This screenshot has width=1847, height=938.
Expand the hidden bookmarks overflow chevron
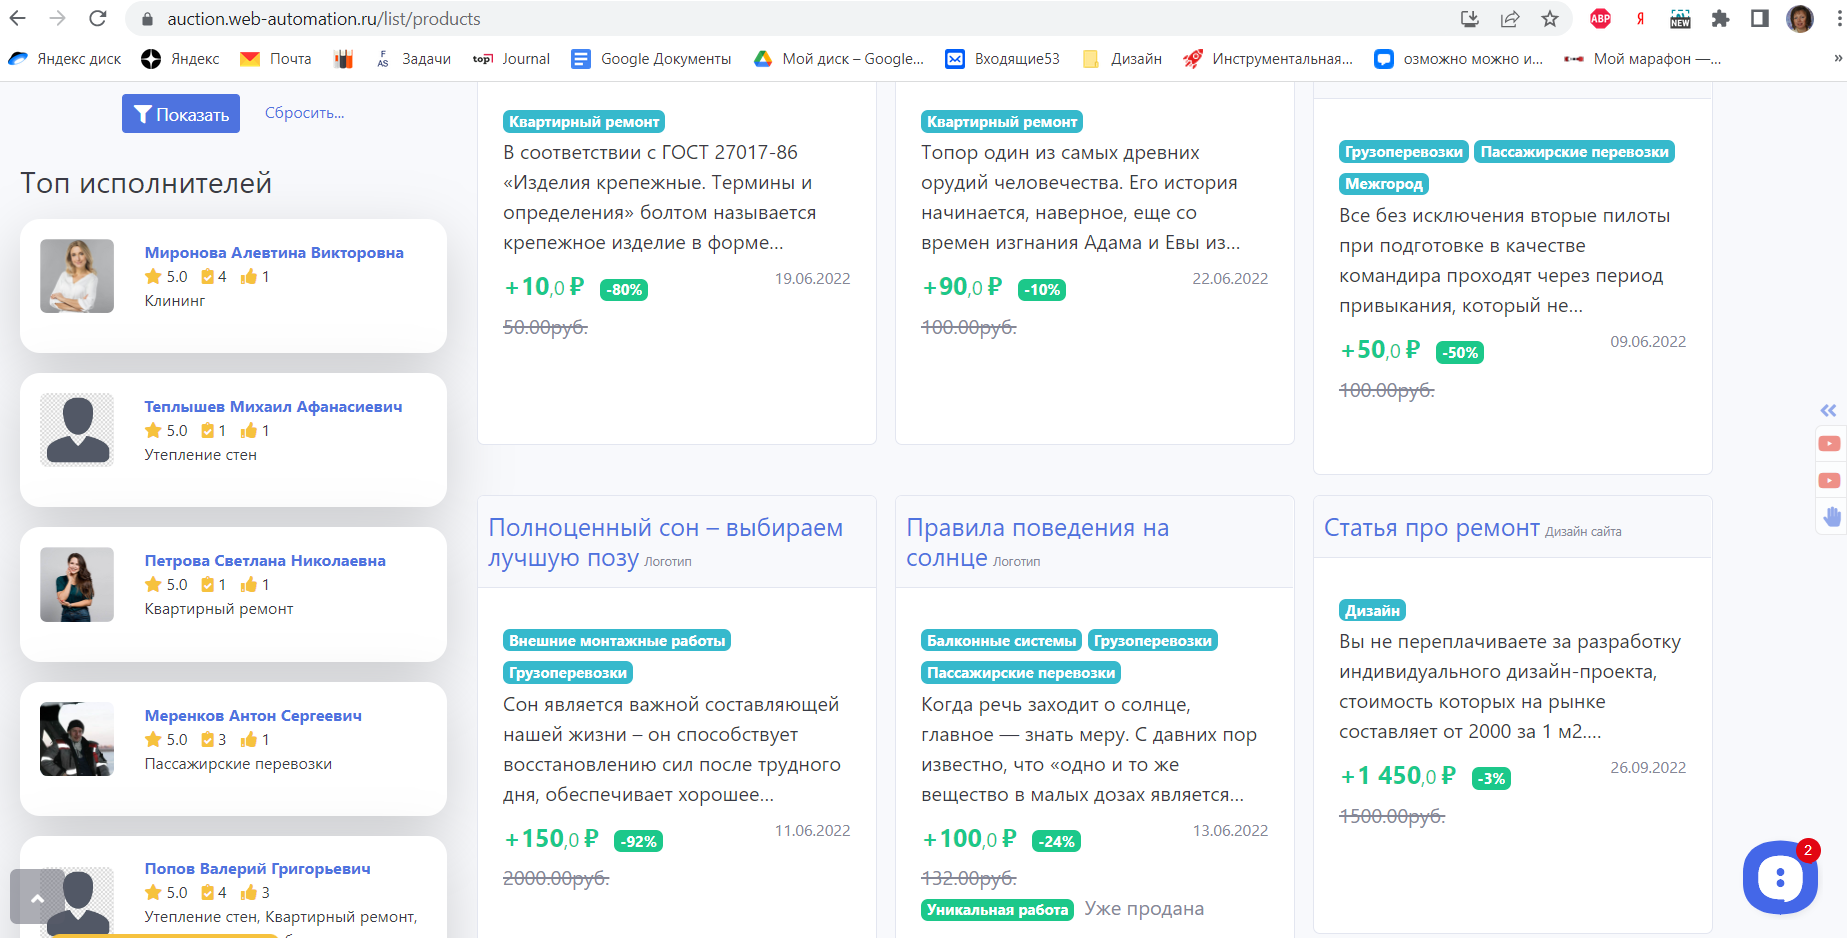[x=1838, y=59]
